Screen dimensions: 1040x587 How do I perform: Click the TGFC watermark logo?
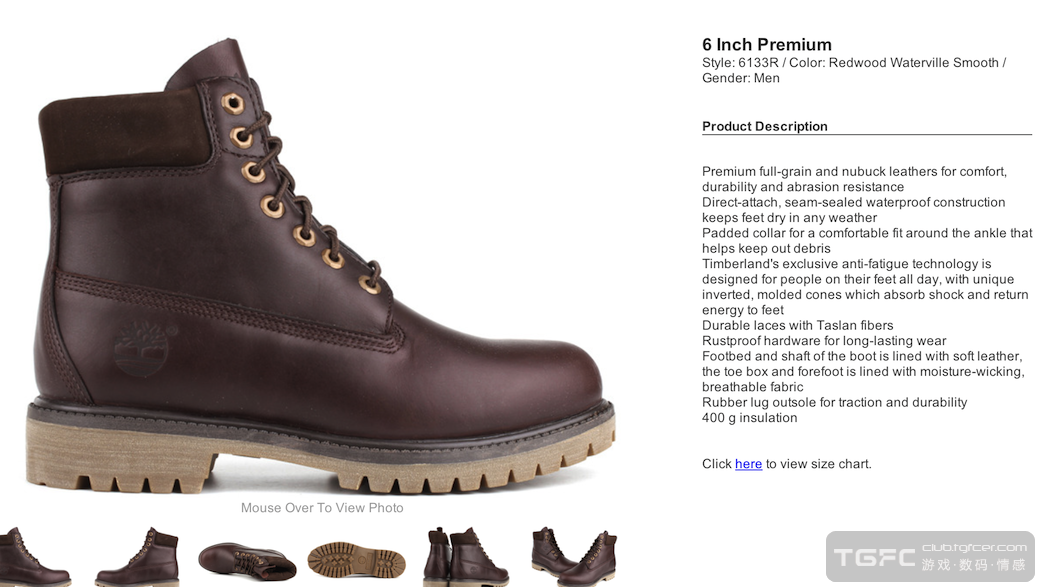(x=874, y=557)
